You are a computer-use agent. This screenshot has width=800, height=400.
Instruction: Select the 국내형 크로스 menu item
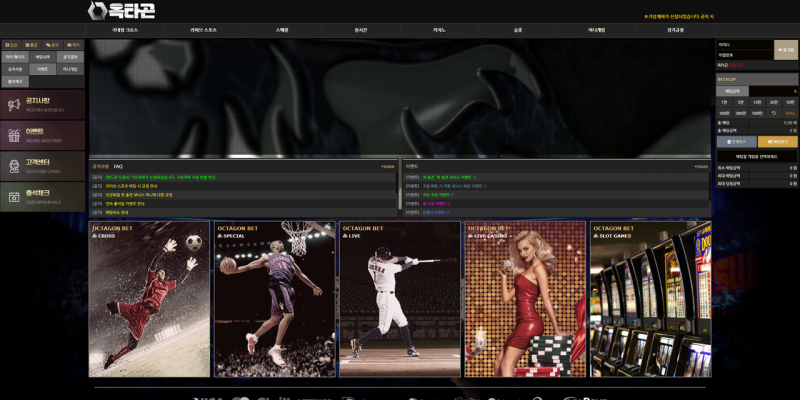tap(125, 31)
